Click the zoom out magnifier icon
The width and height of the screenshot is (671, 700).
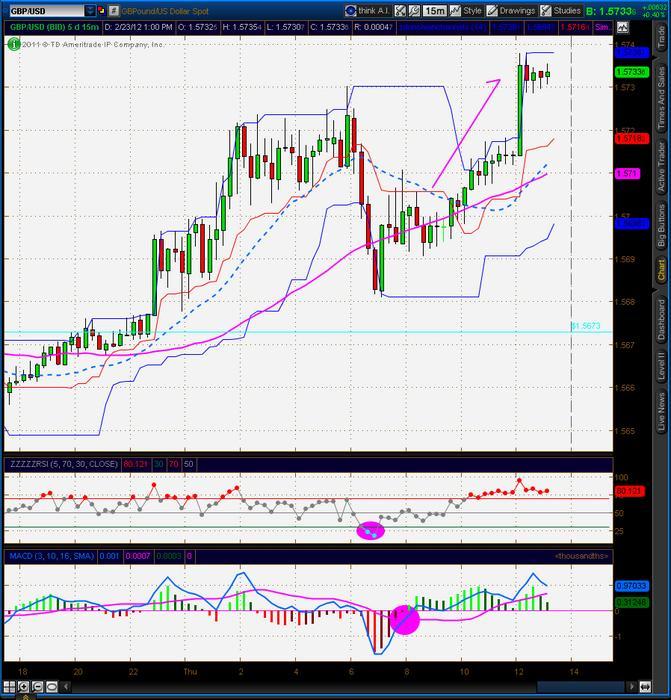coord(38,687)
